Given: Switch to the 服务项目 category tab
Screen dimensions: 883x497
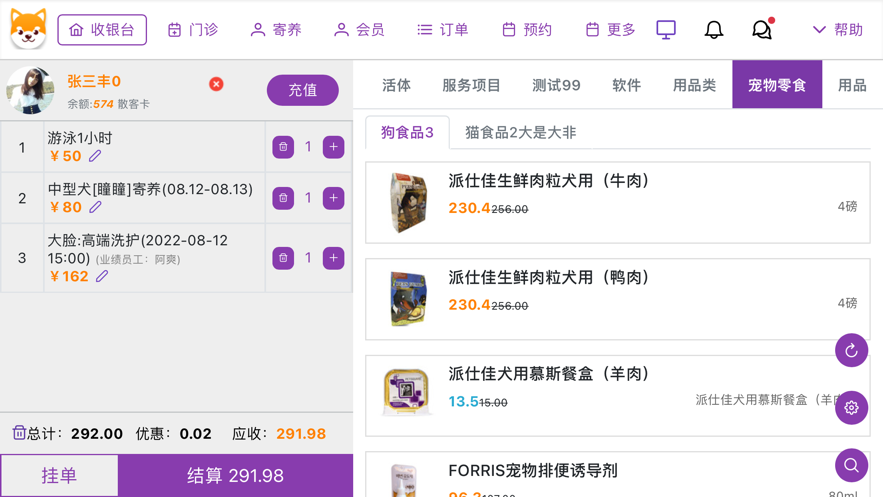Looking at the screenshot, I should [x=471, y=85].
